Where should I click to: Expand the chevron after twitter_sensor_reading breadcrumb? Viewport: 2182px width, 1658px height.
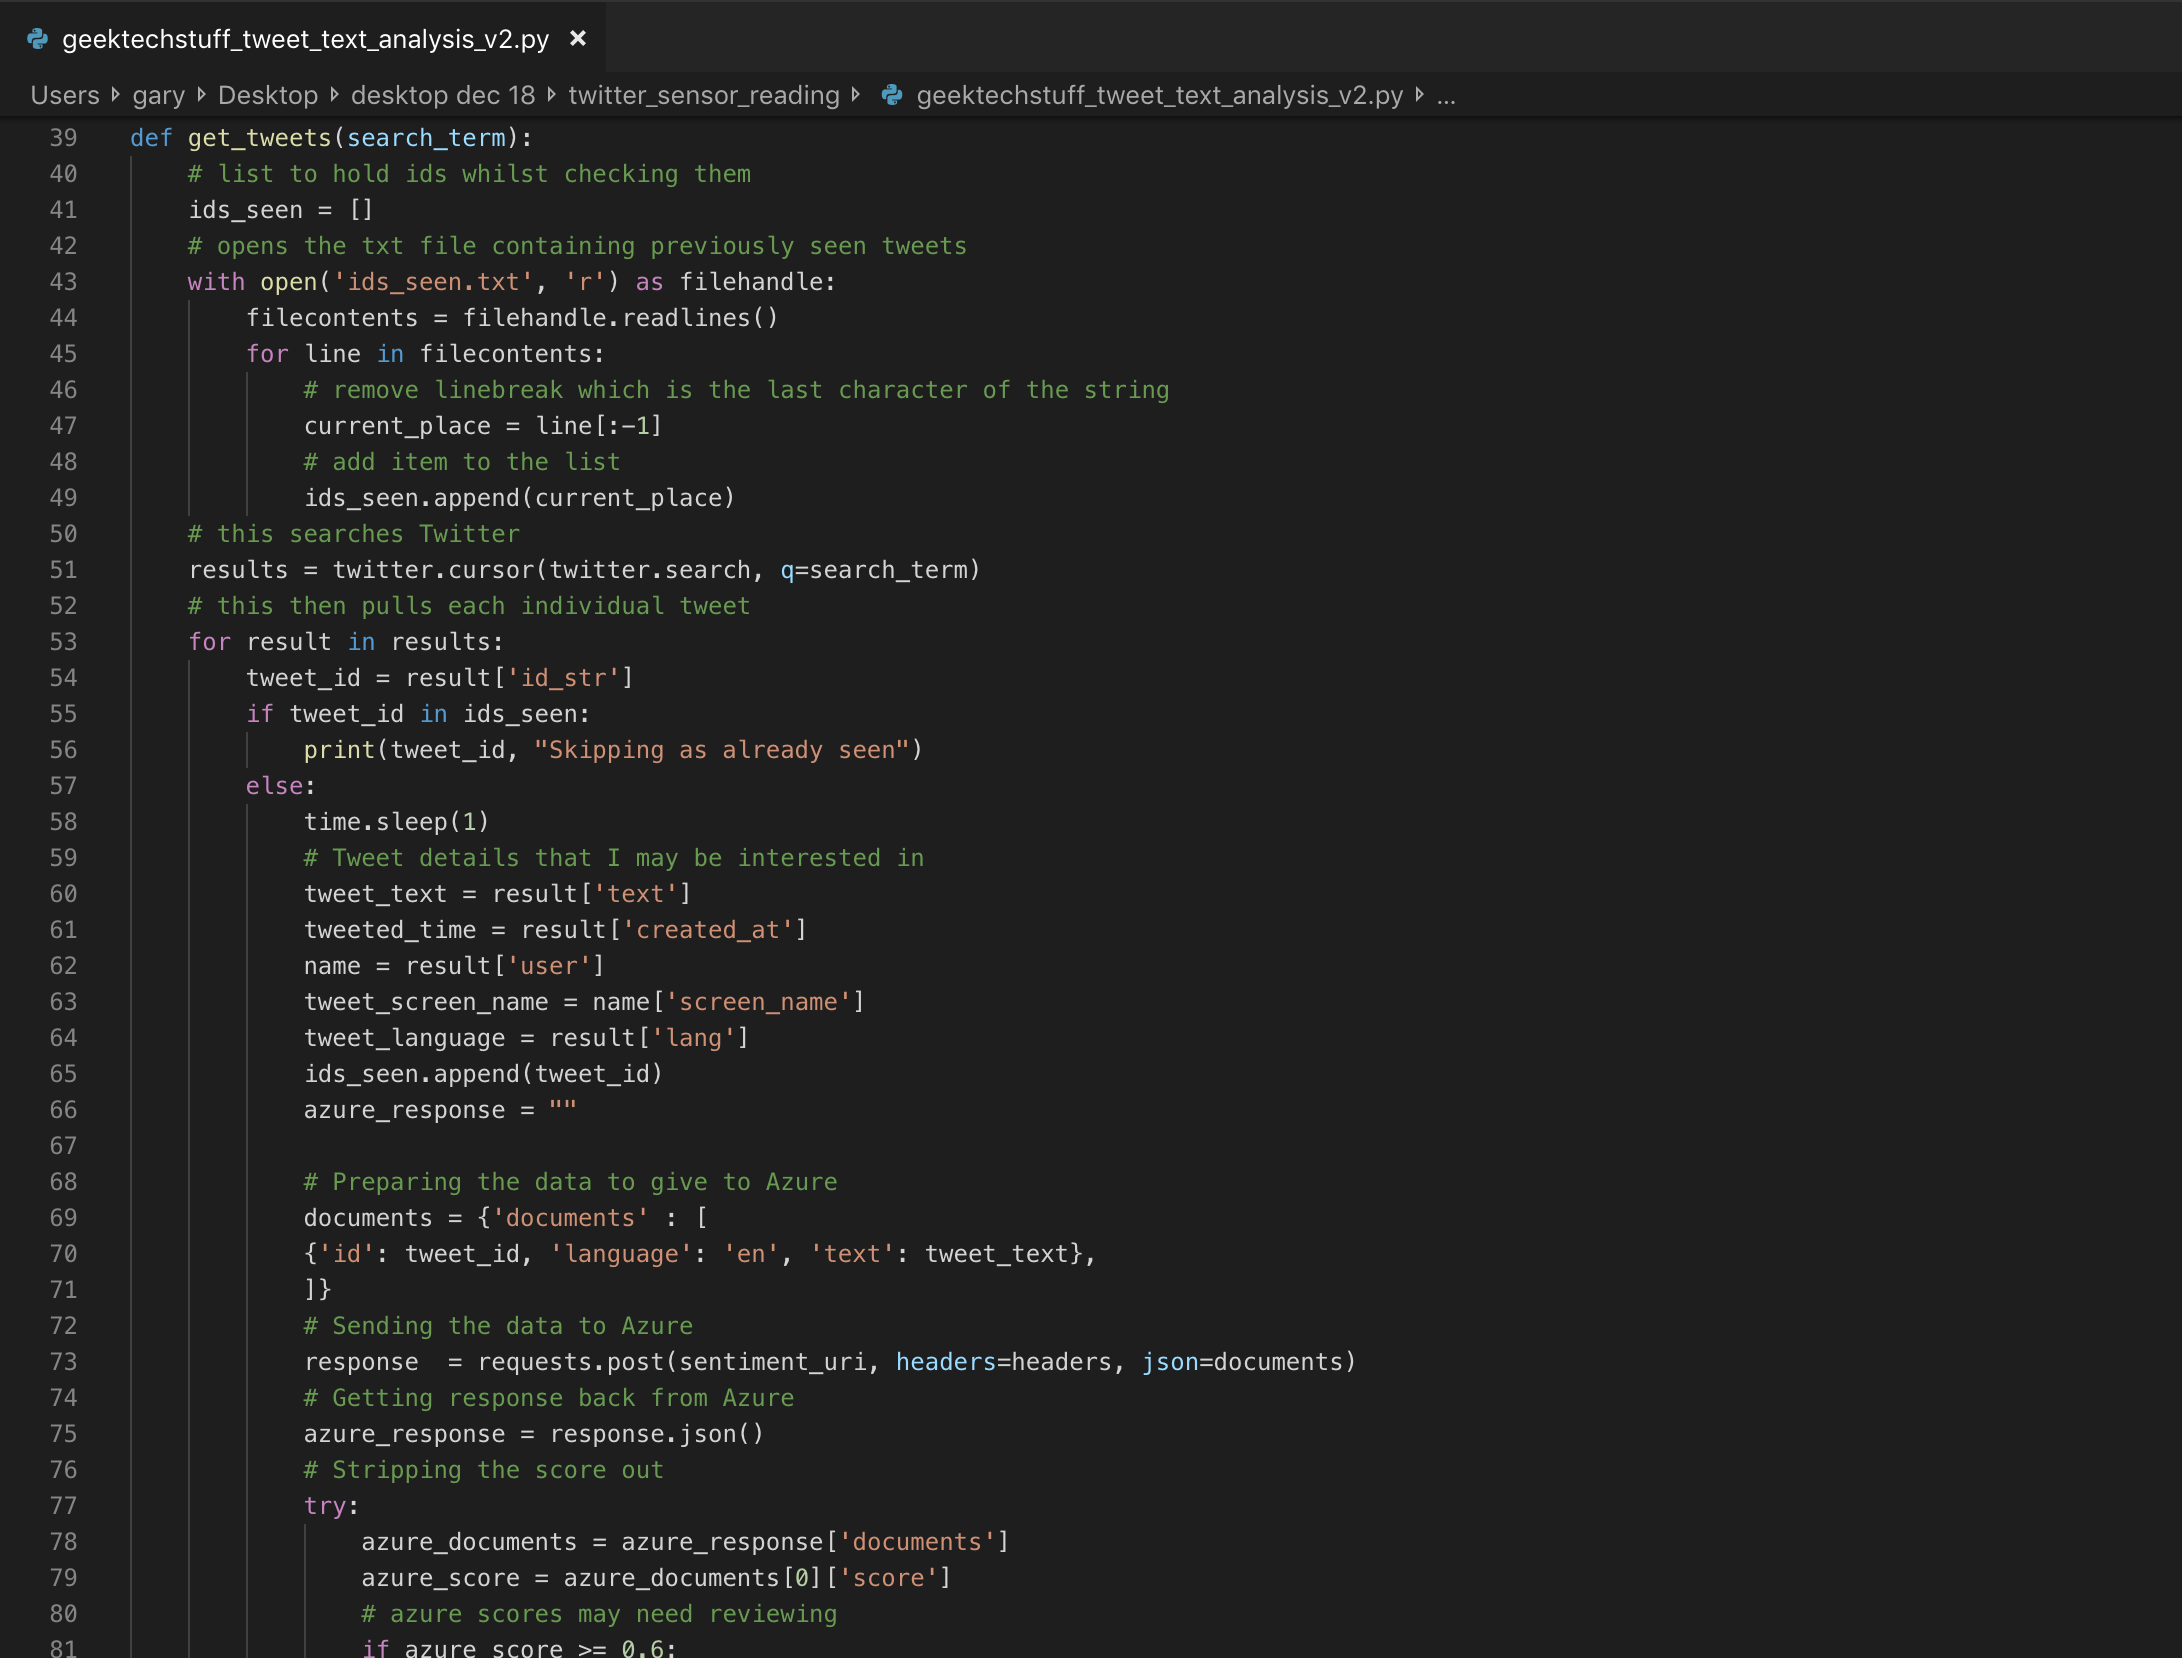pyautogui.click(x=857, y=95)
